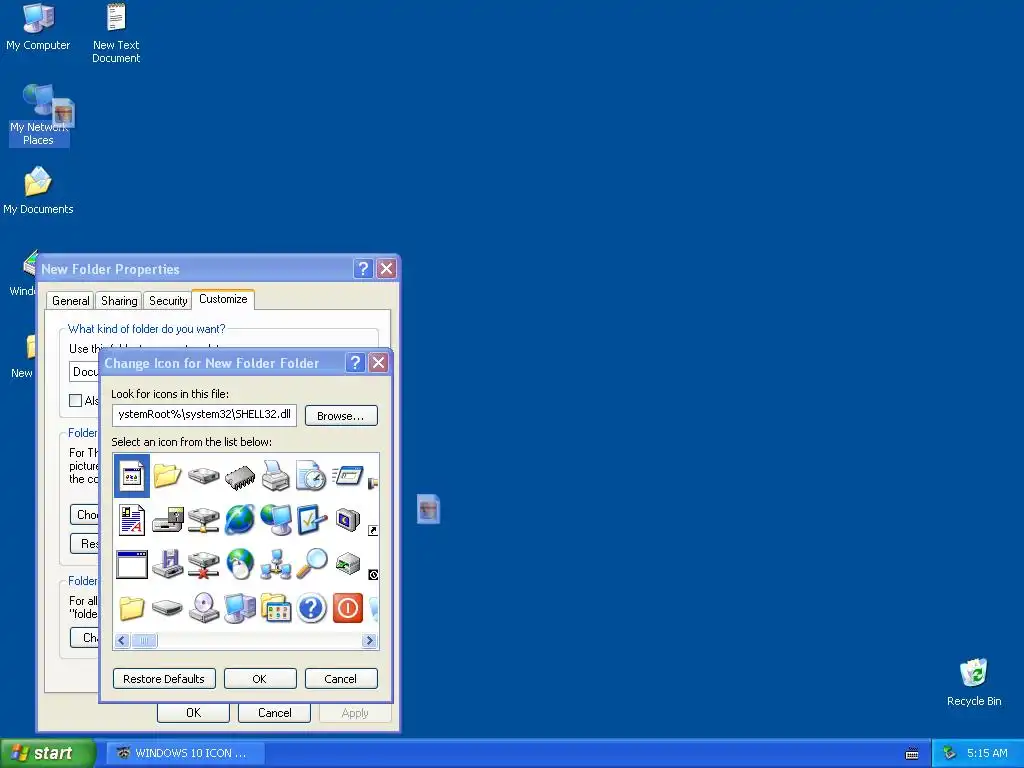The image size is (1024, 768).
Task: Click the WINDOWS 10 ICON taskbar button
Action: click(185, 753)
